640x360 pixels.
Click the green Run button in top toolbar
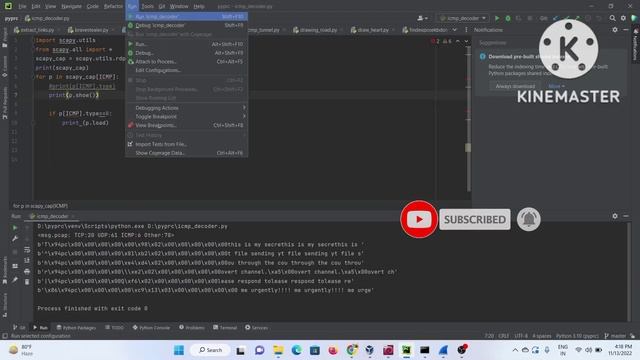point(497,18)
